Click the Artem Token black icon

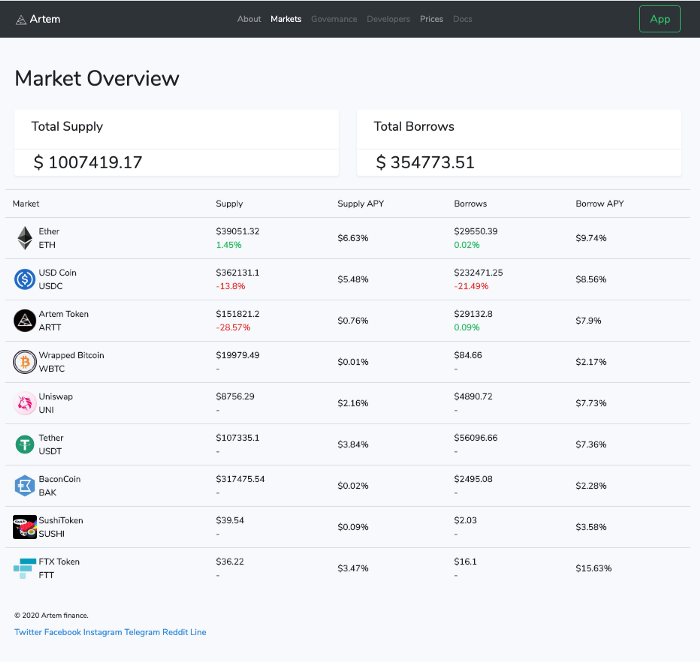(x=25, y=321)
